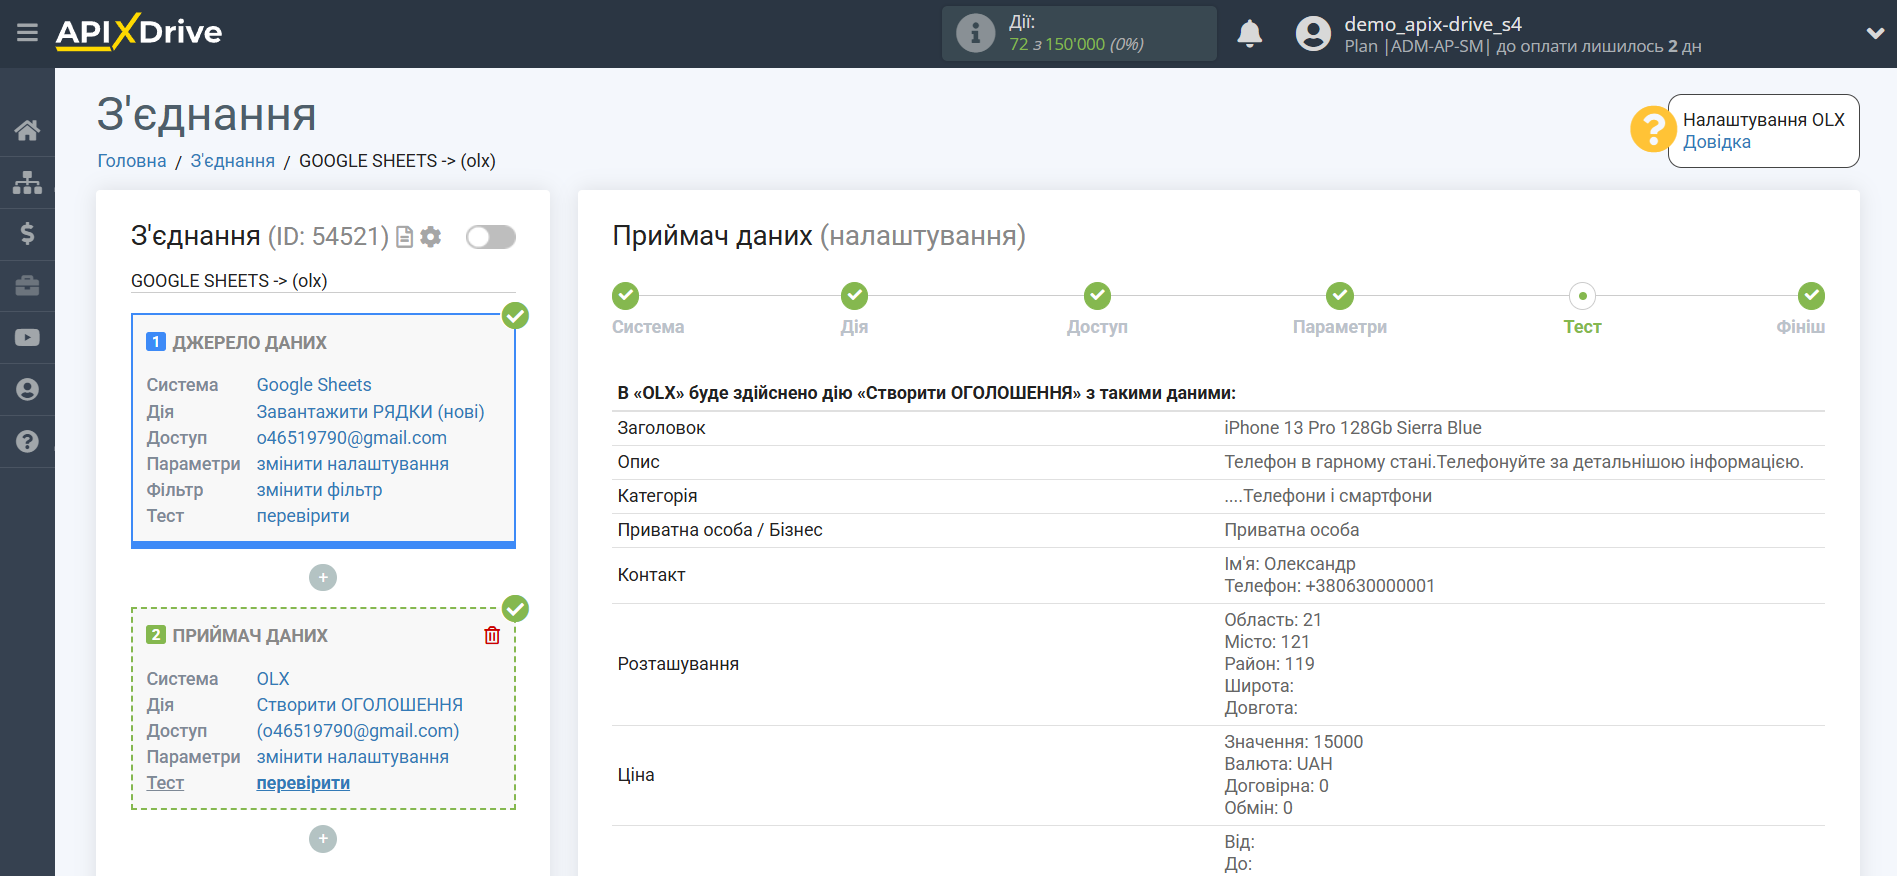Click the ДЖЕРЕЛО ДАНИХ block header
The height and width of the screenshot is (876, 1897).
(249, 343)
